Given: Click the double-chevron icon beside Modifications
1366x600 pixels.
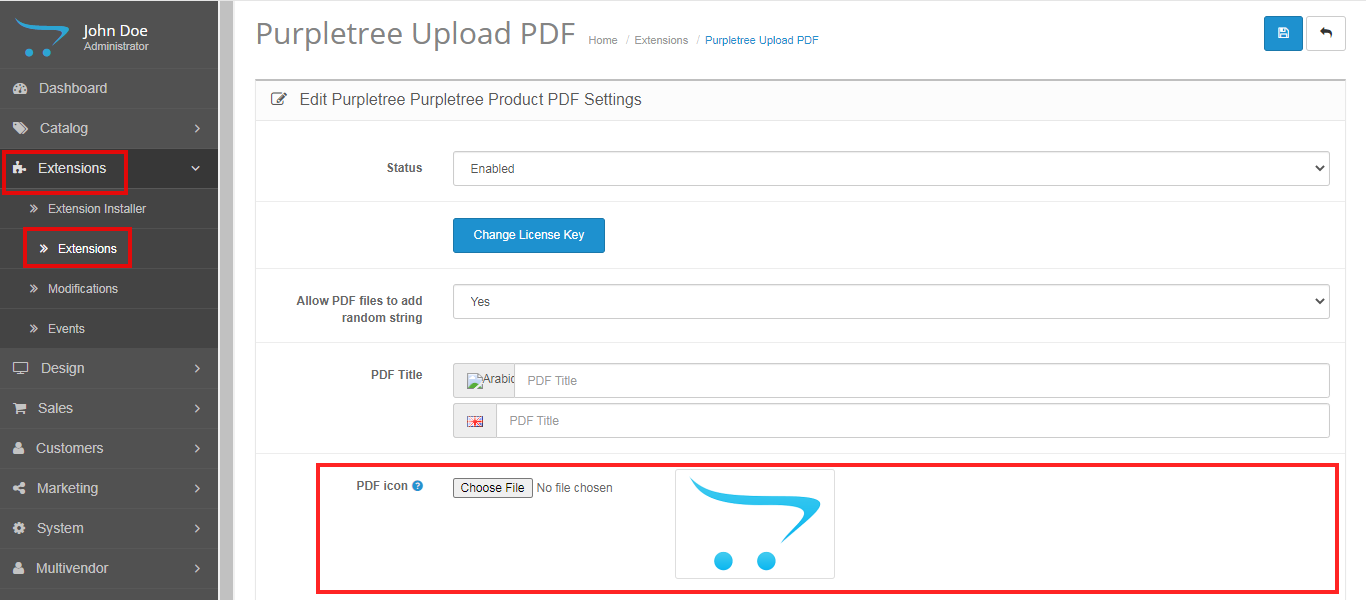Looking at the screenshot, I should (34, 289).
